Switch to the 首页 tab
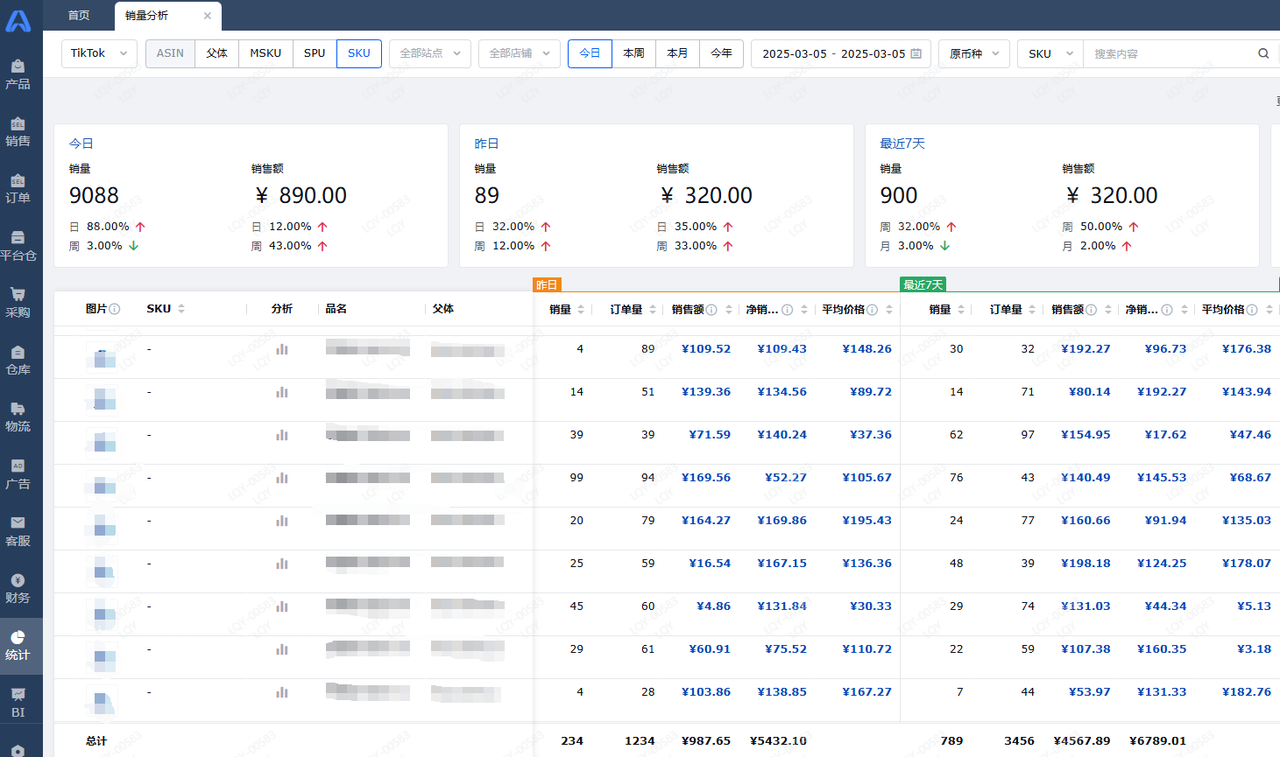Viewport: 1280px width, 757px height. click(79, 15)
